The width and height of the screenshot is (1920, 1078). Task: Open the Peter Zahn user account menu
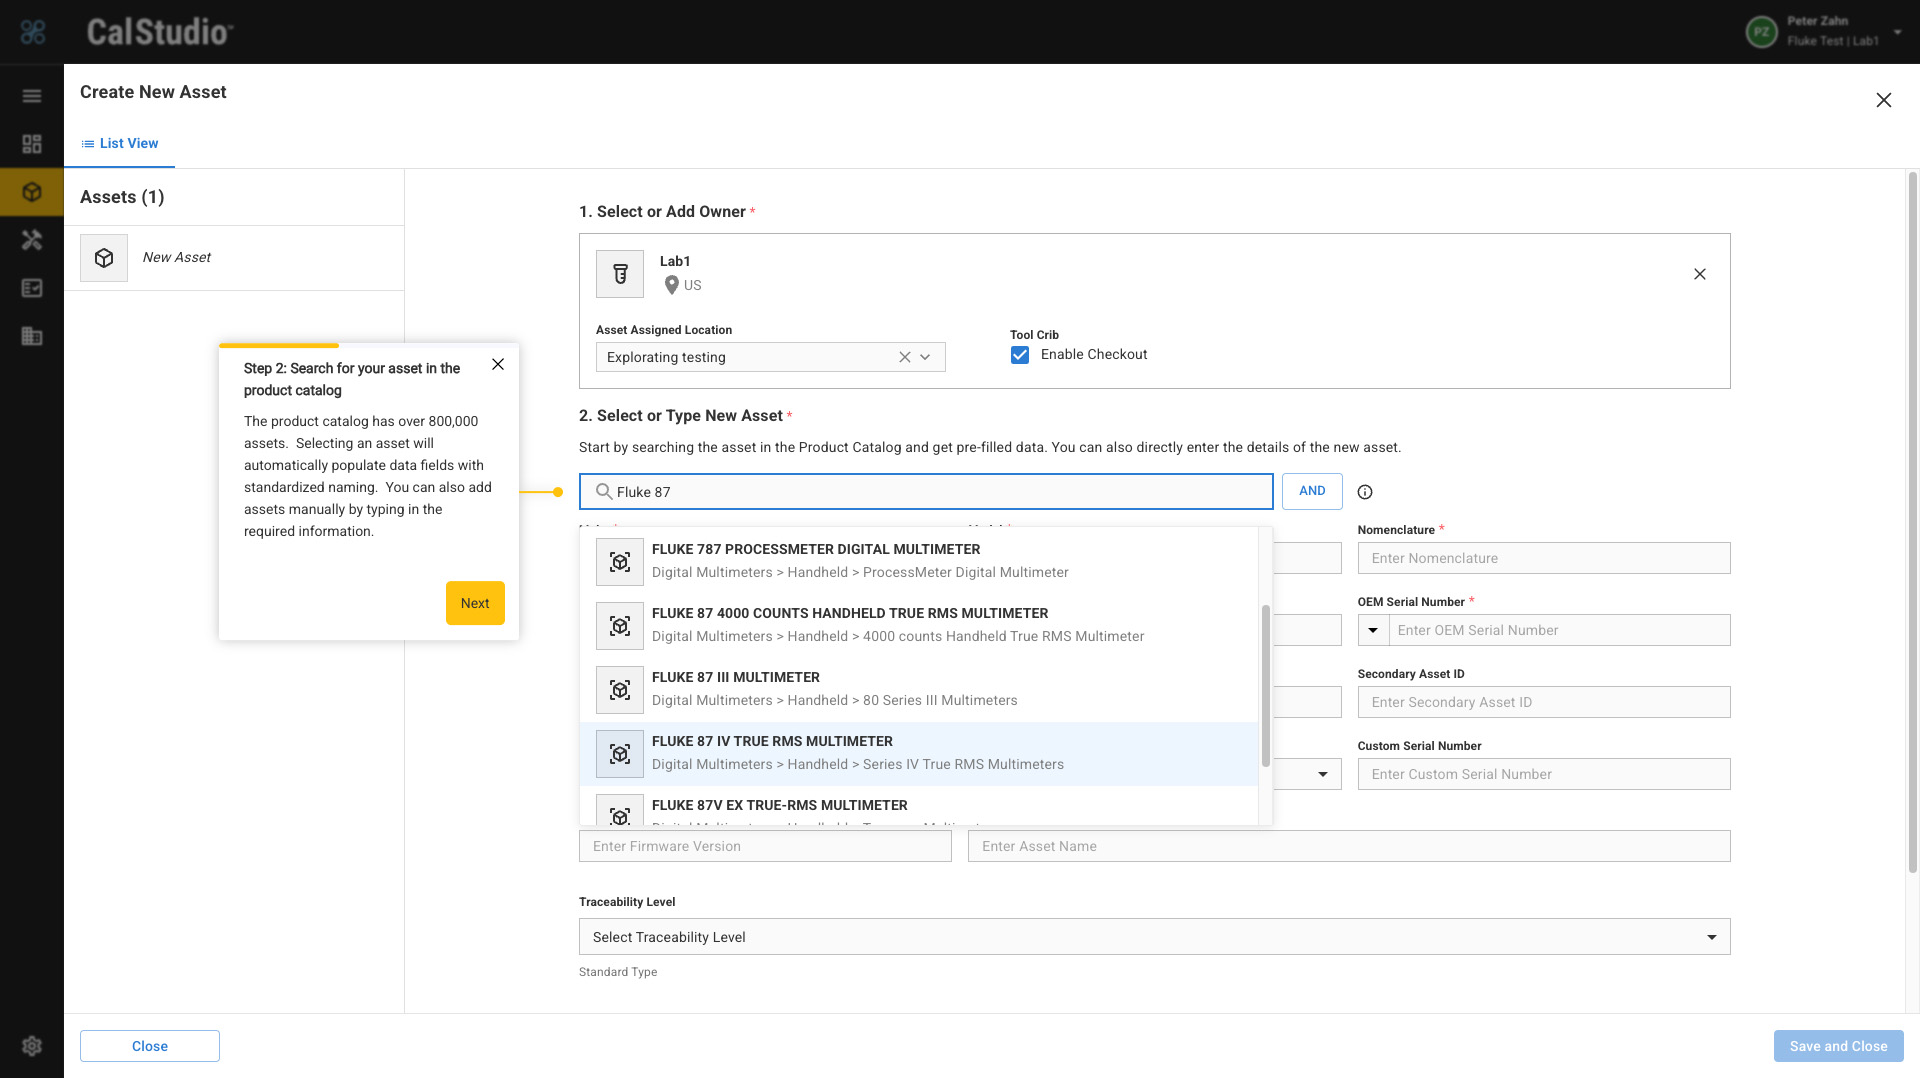click(x=1824, y=32)
